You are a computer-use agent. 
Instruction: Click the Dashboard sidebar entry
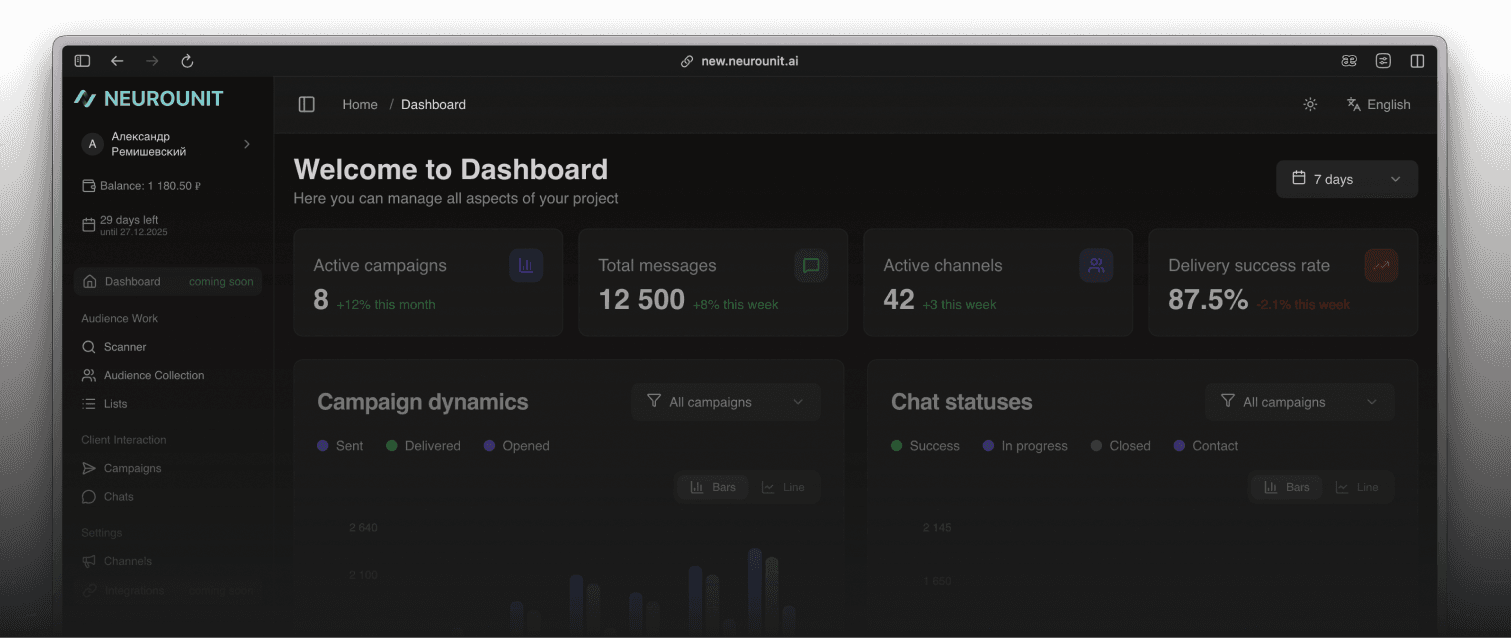tap(132, 281)
